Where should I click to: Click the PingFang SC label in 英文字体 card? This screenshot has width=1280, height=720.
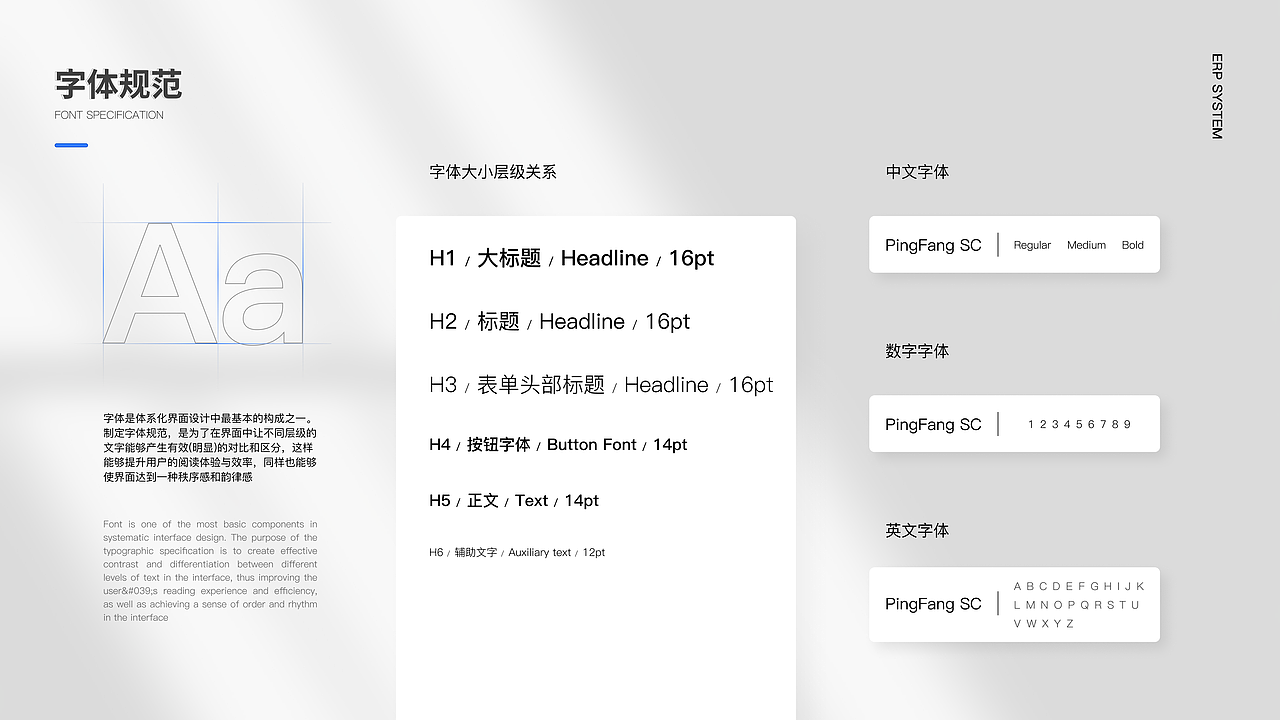(933, 604)
